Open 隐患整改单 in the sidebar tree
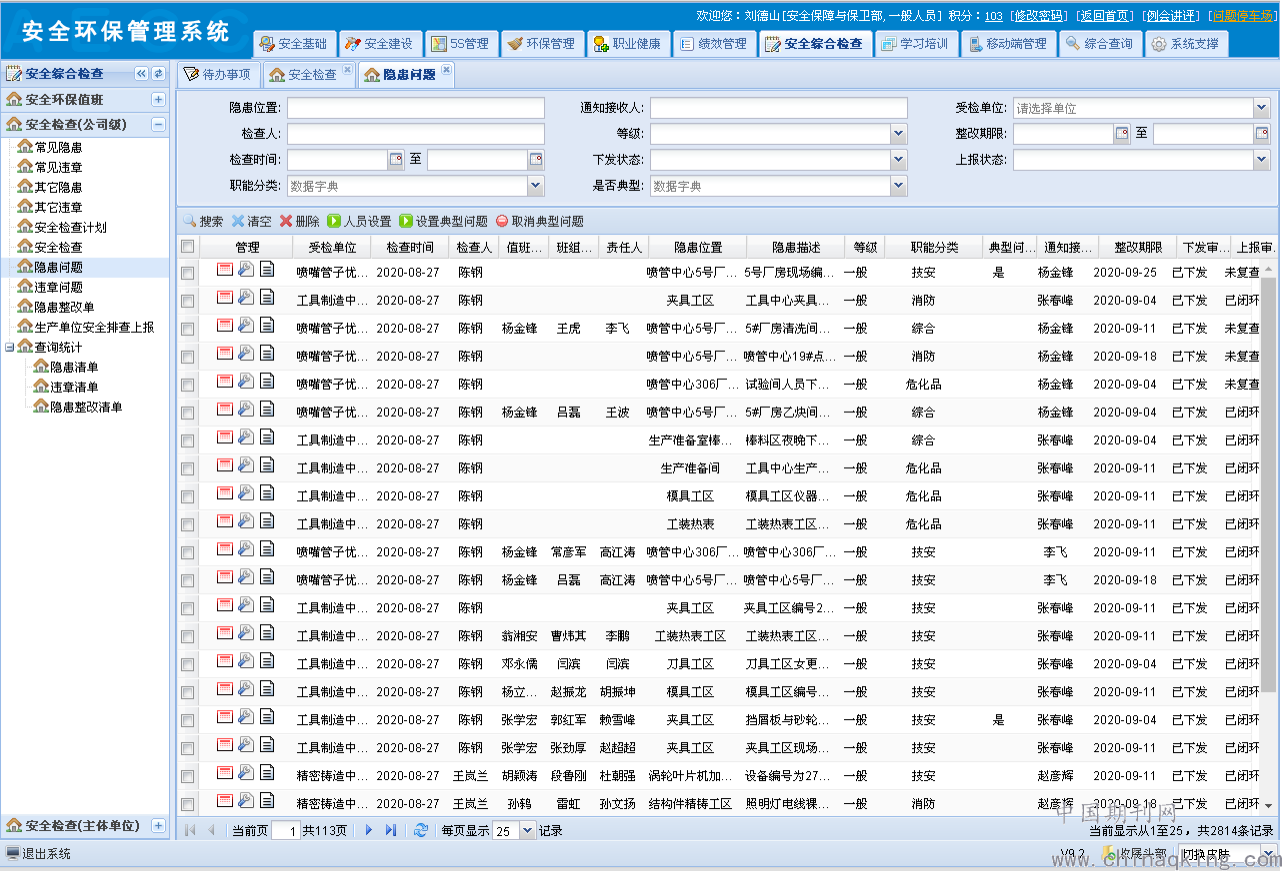The width and height of the screenshot is (1282, 871). 64,307
